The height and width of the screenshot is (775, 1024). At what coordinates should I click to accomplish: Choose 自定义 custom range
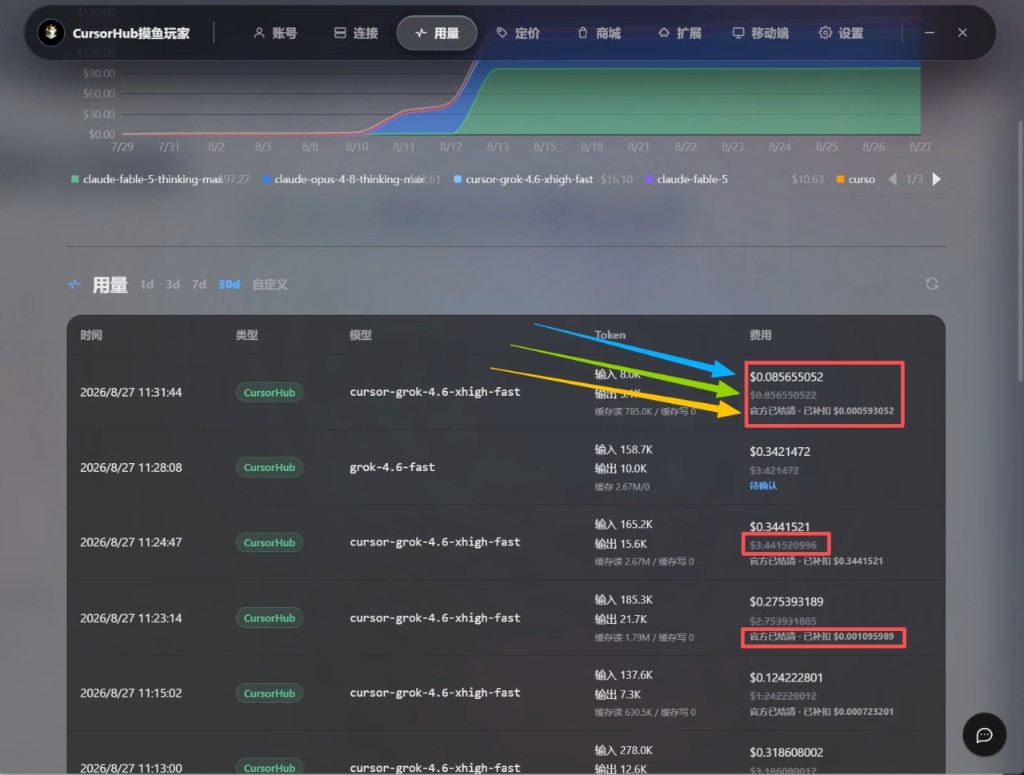click(x=270, y=284)
